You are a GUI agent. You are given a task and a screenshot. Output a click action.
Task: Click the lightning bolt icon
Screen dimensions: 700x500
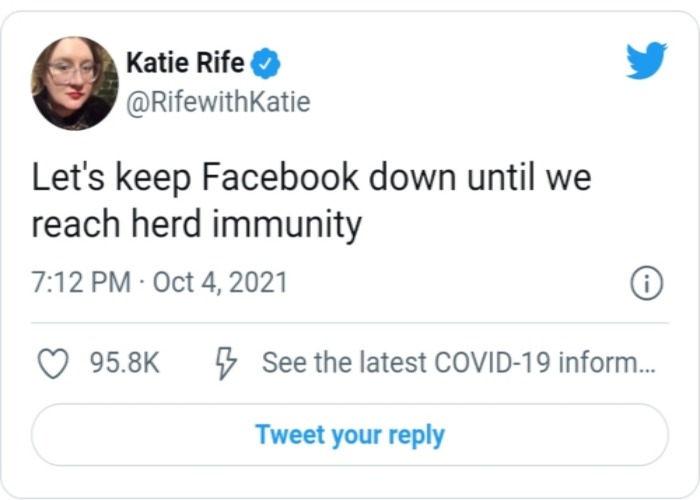pos(227,362)
